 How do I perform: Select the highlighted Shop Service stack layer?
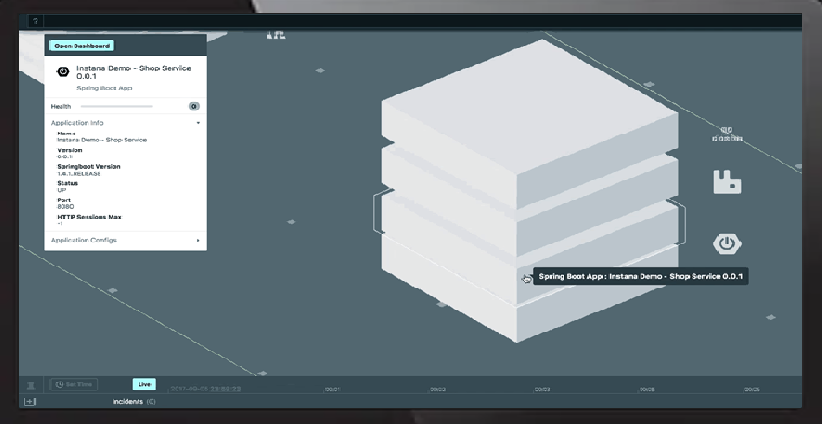(x=528, y=225)
